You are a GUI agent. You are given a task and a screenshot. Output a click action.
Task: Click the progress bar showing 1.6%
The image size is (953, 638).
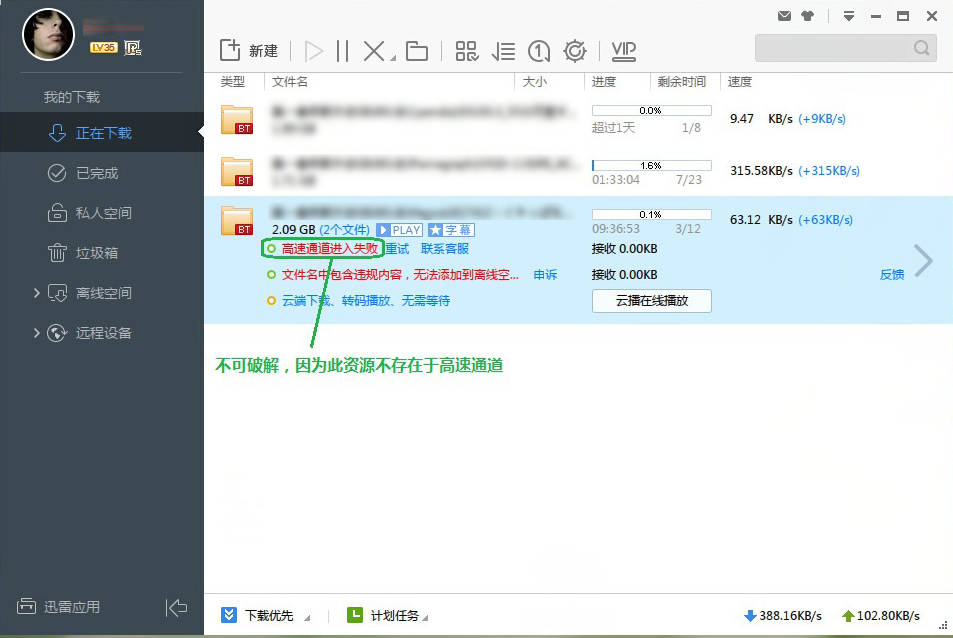[x=651, y=165]
